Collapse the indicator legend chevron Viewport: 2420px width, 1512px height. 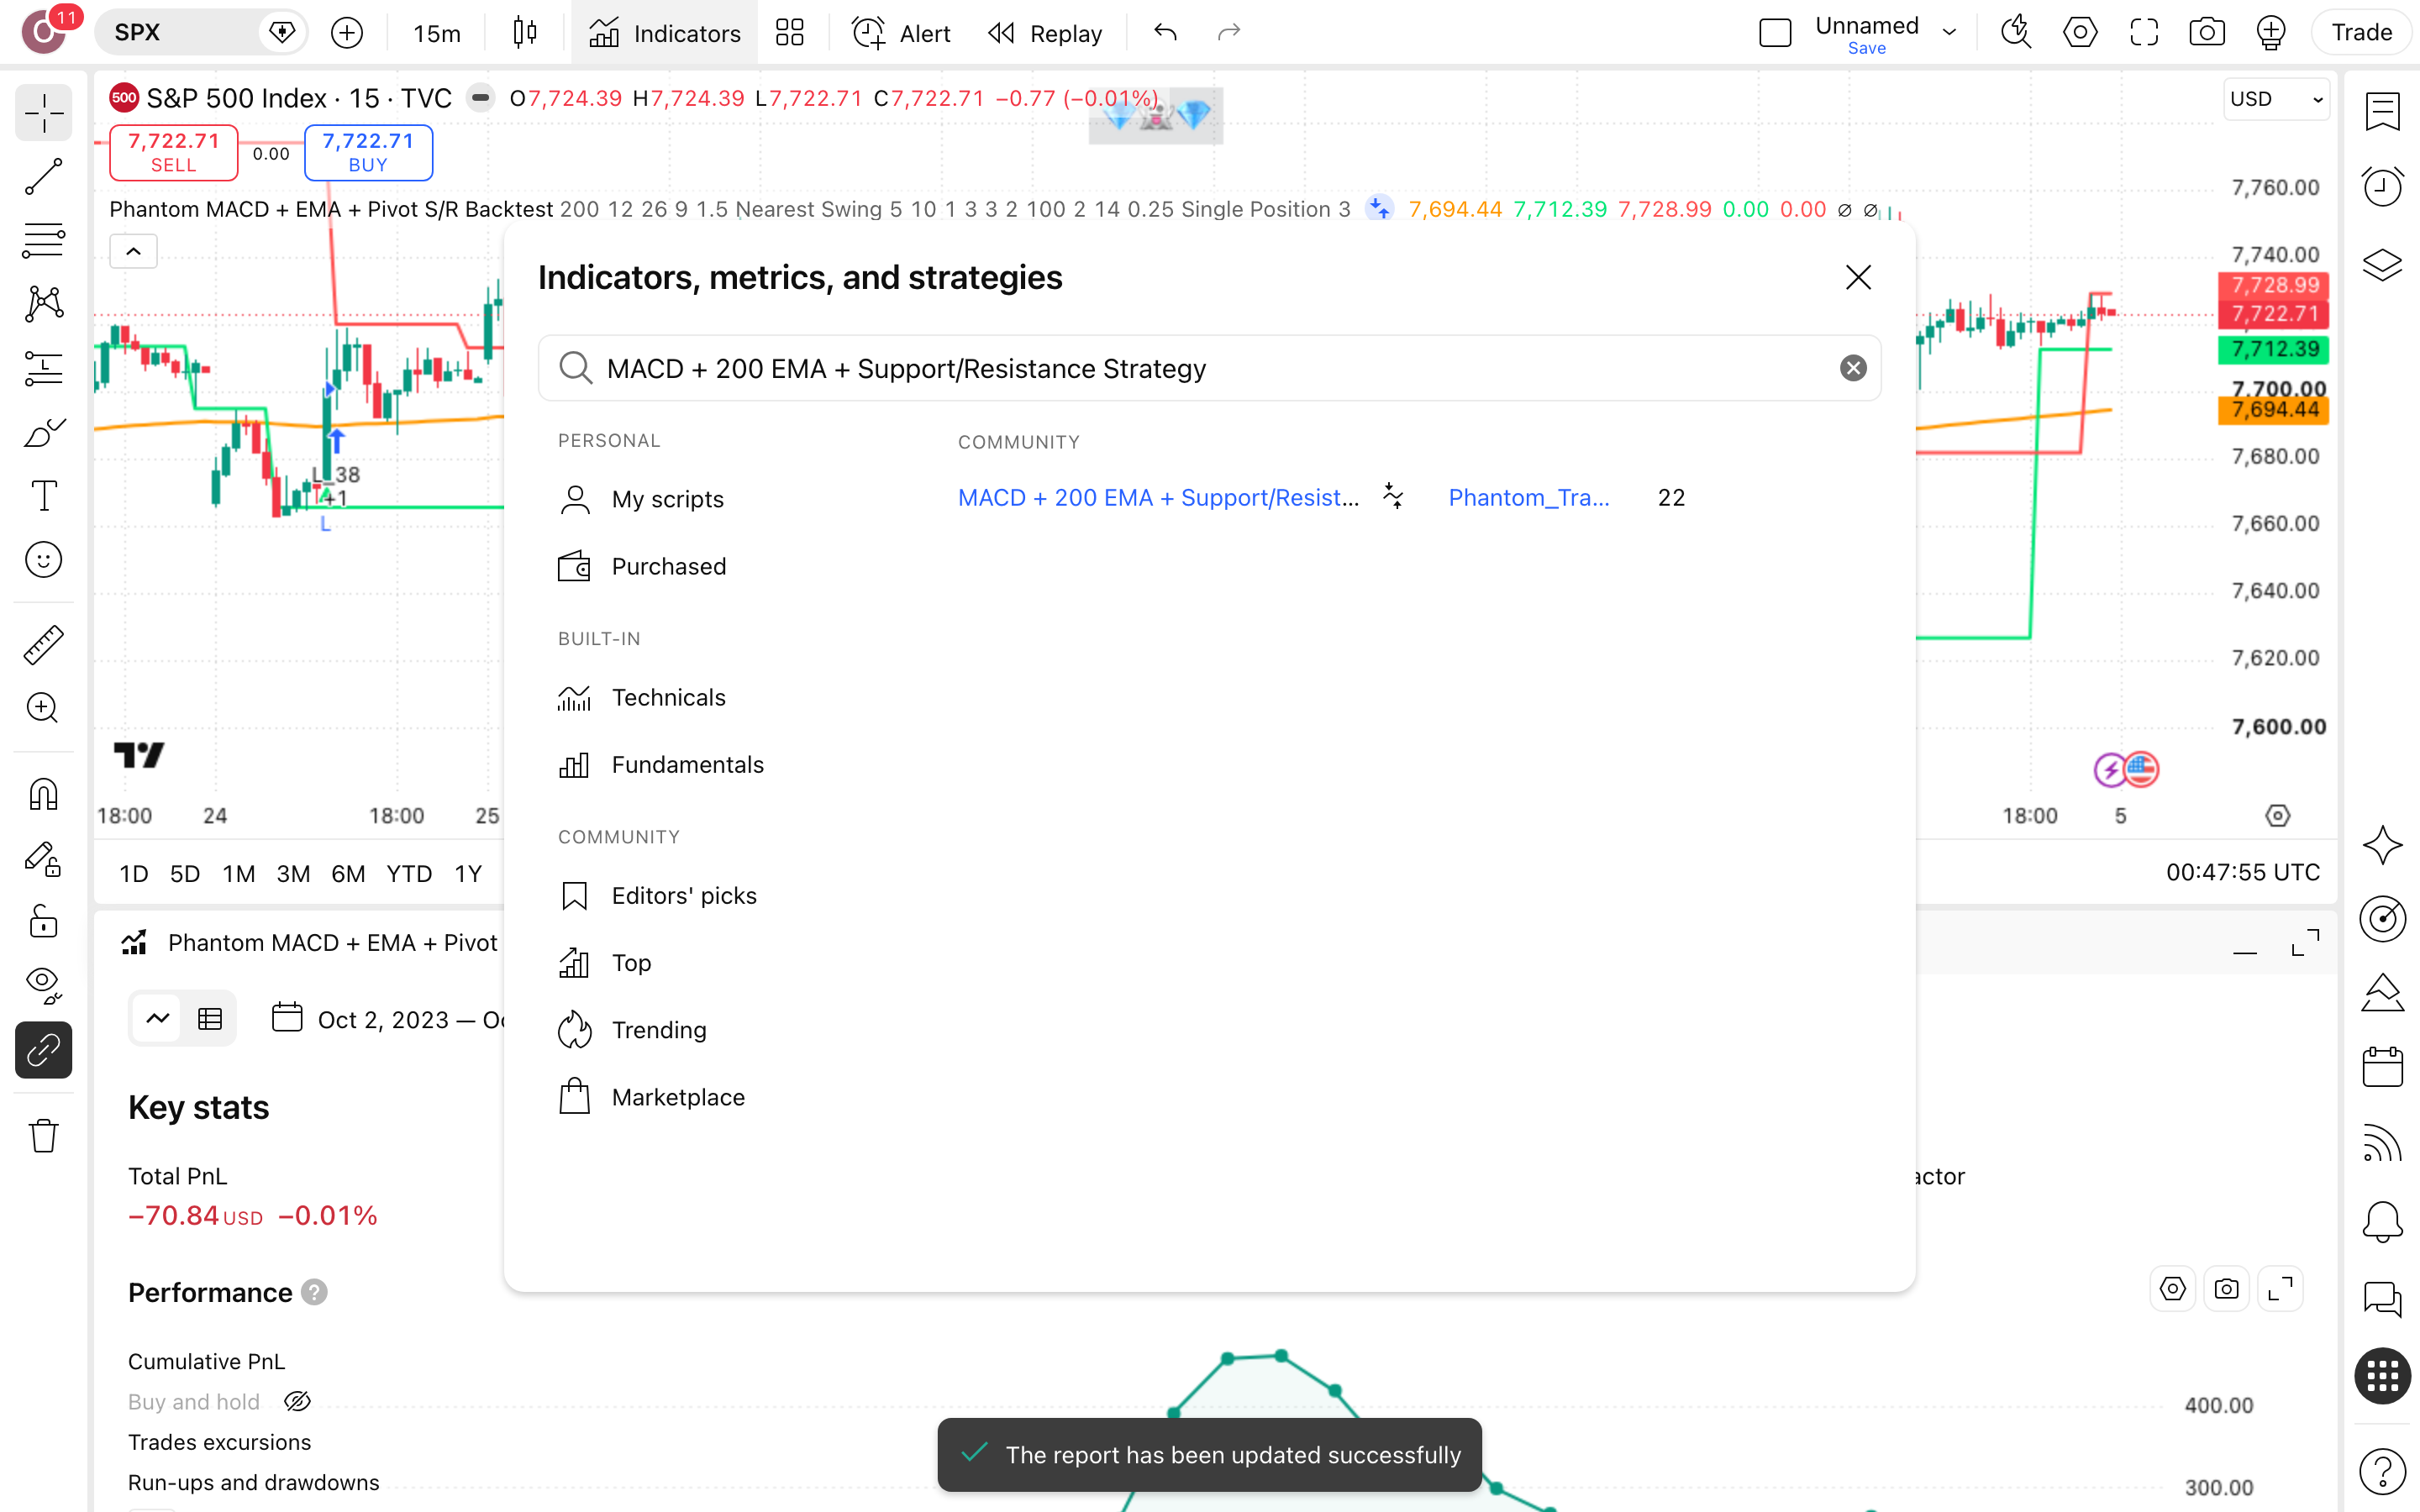pos(133,251)
